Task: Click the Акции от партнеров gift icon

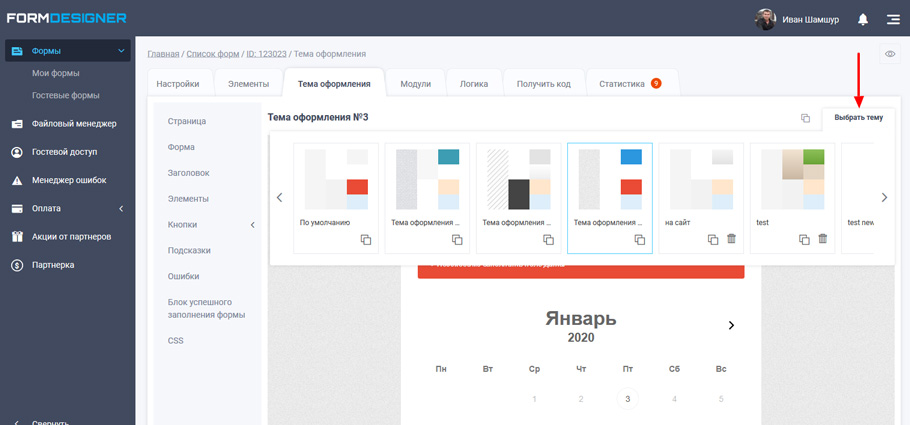Action: tap(17, 237)
